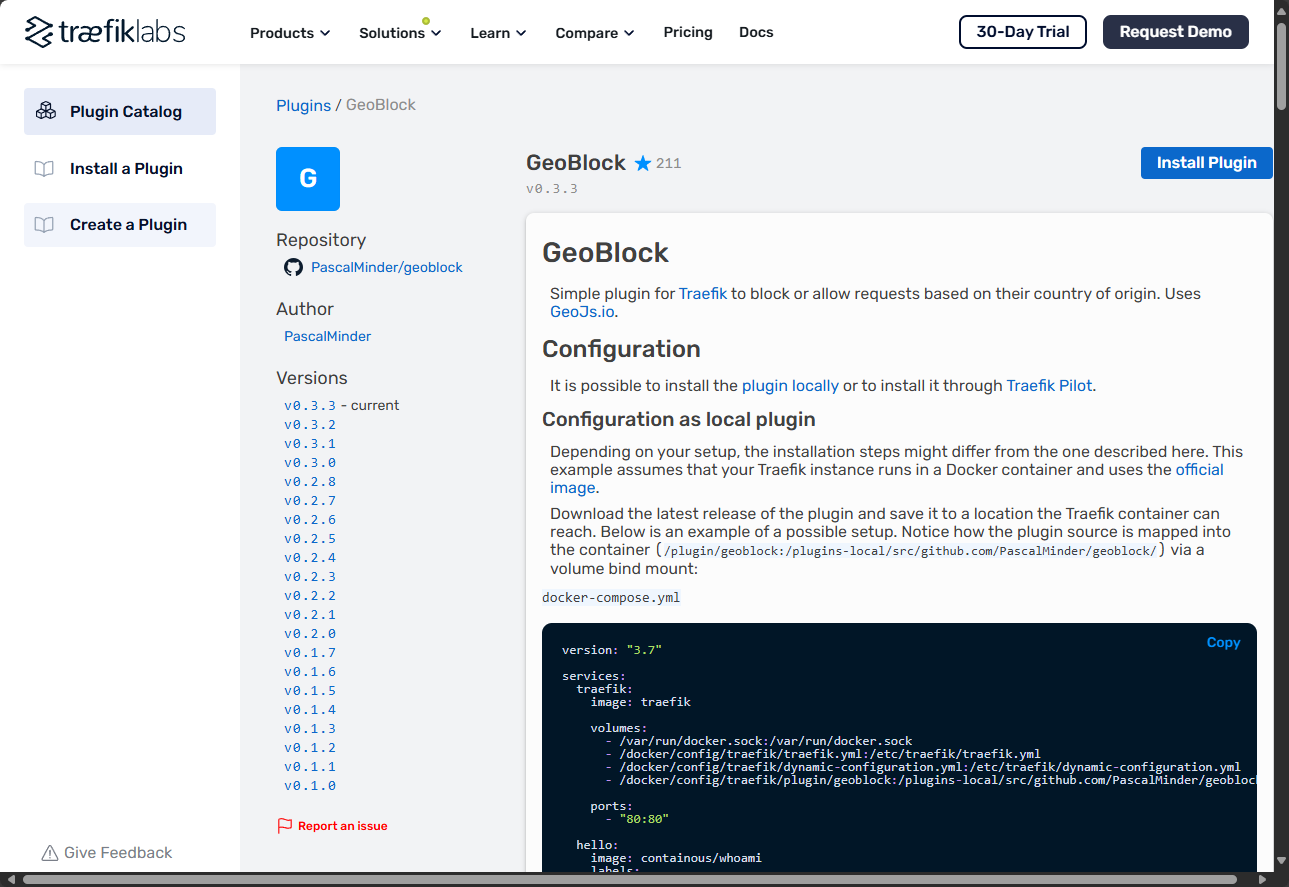Expand the Products dropdown menu

pos(290,33)
